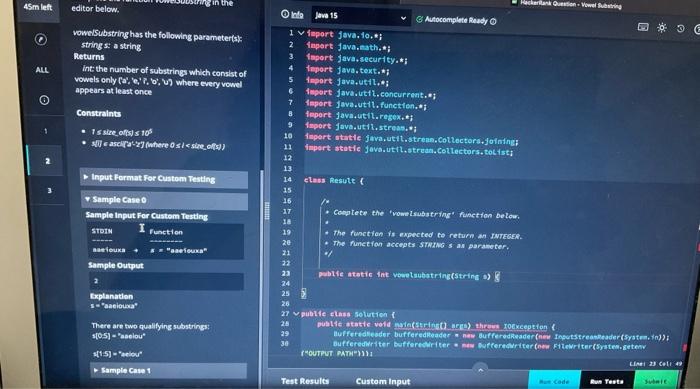Click the compass icon in the left sidebar
The height and width of the screenshot is (389, 700).
pos(41,40)
